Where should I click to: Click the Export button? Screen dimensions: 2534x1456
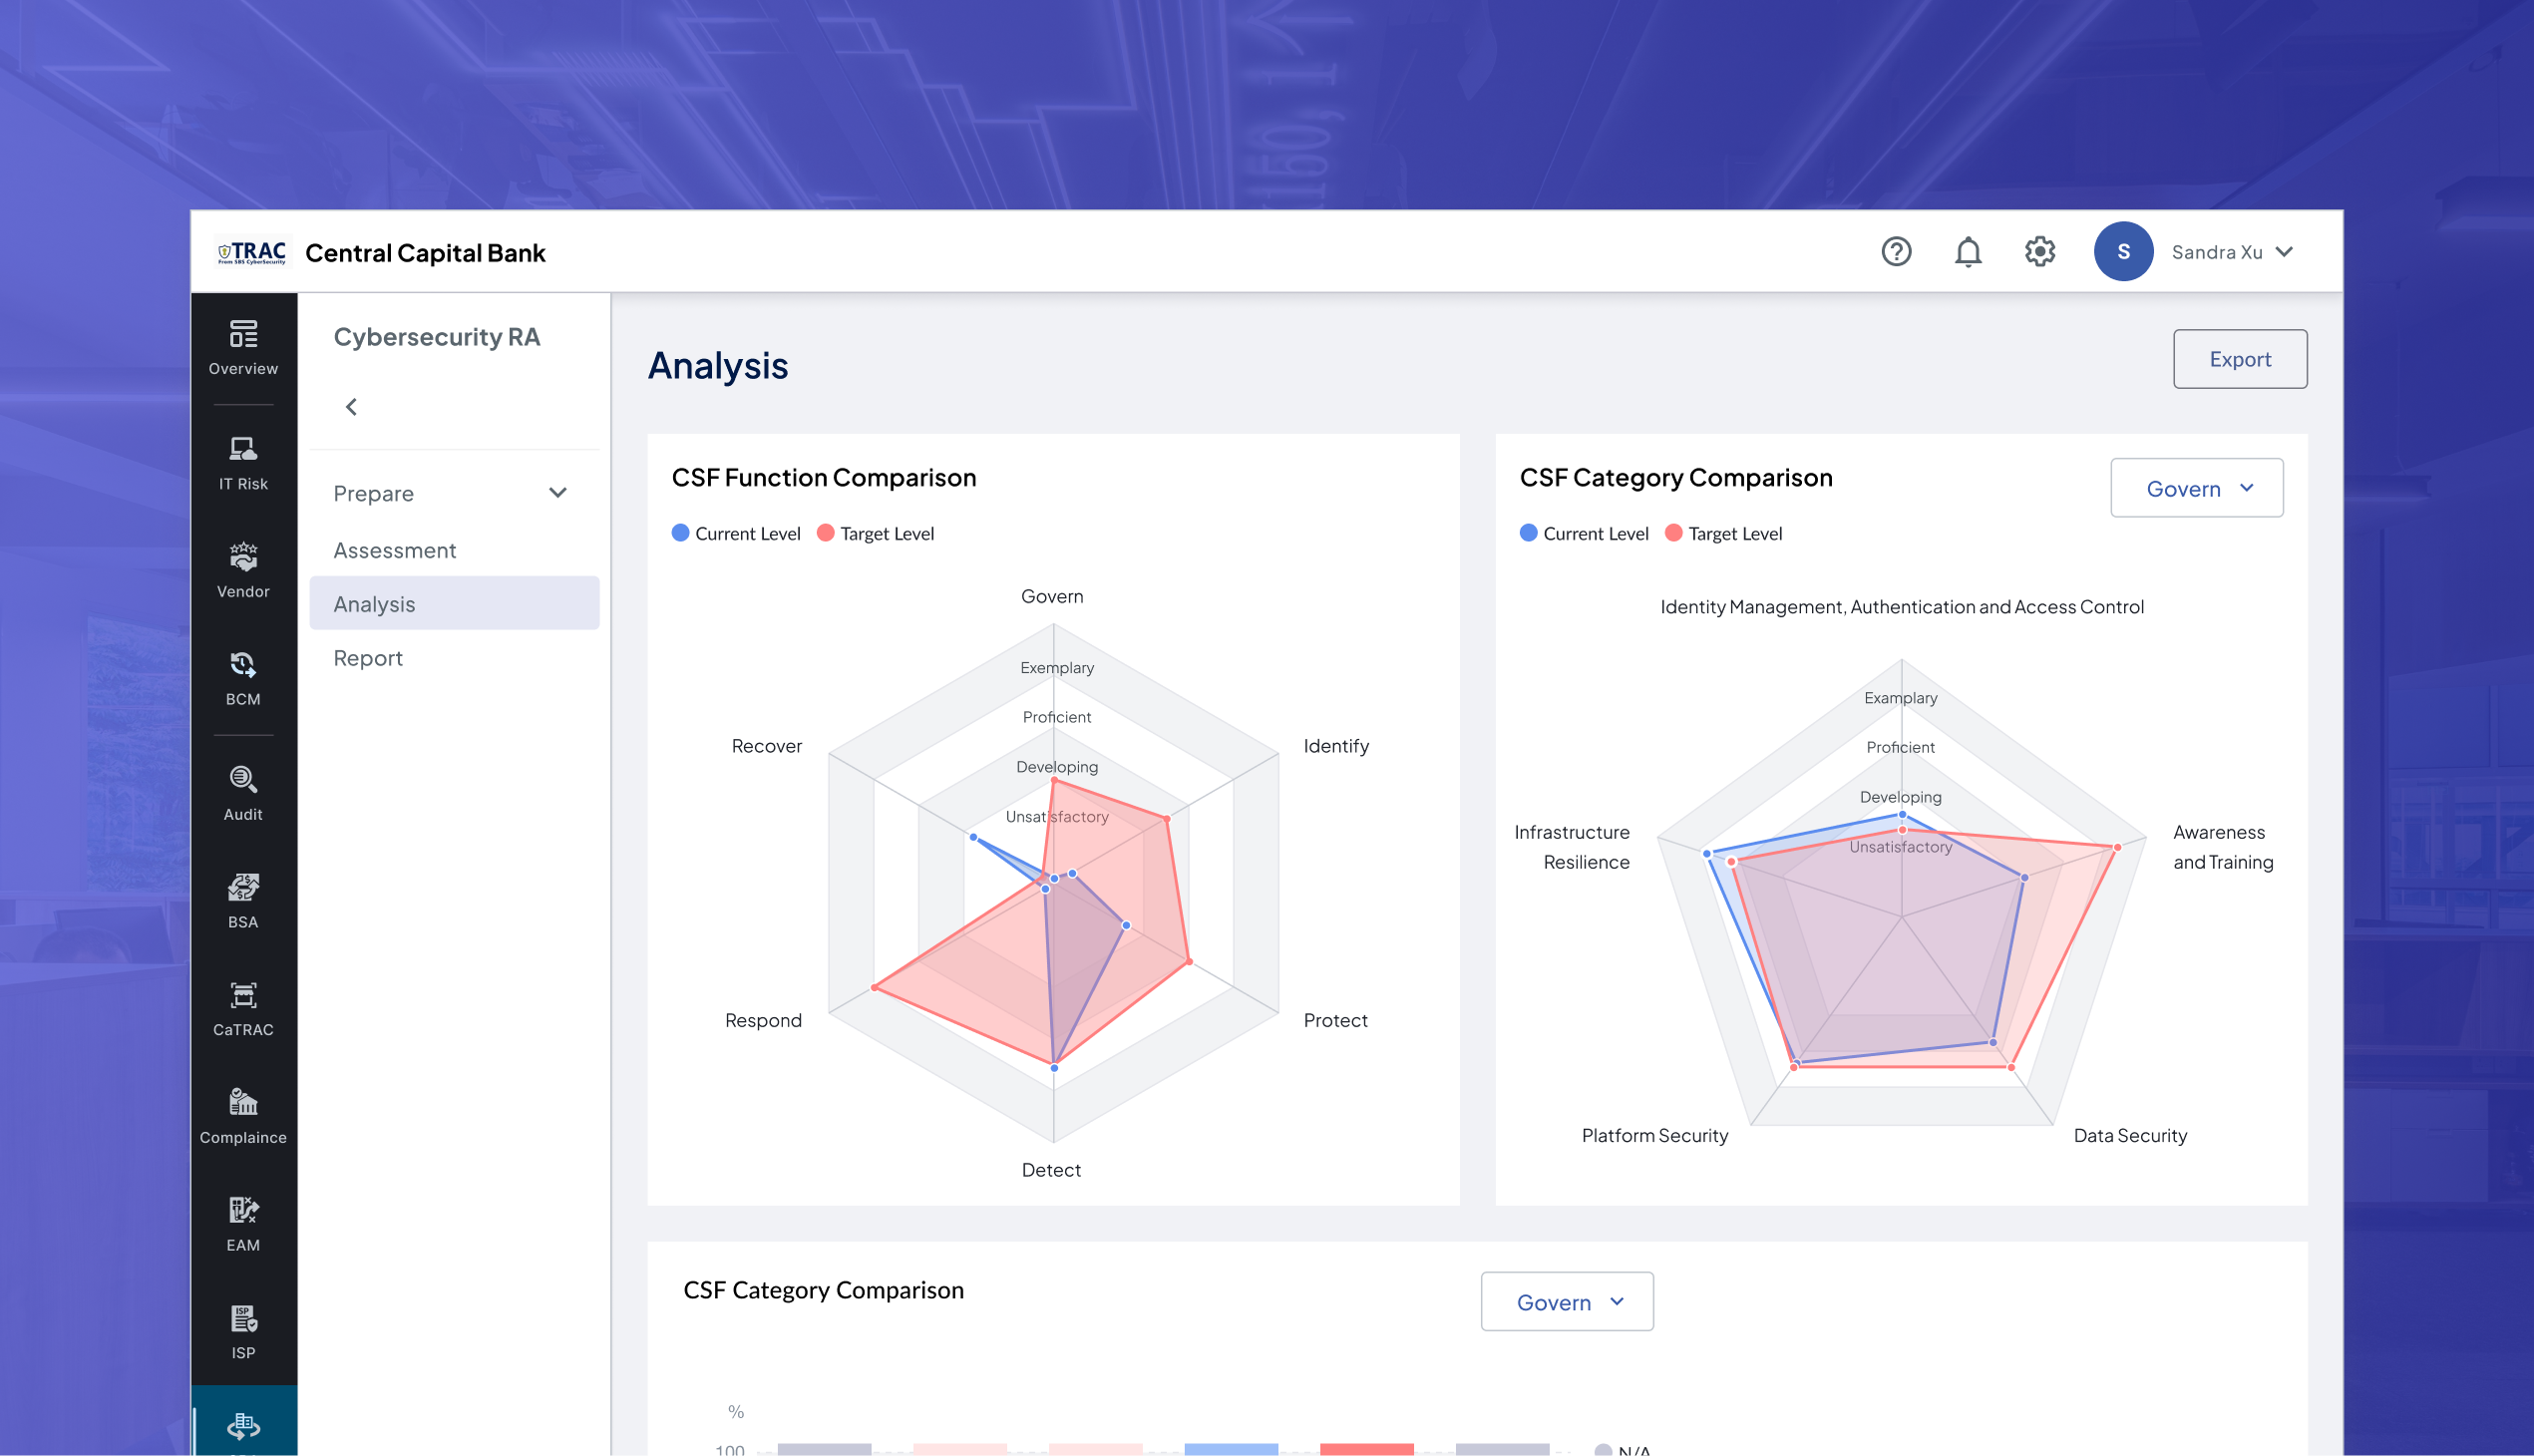[2239, 359]
